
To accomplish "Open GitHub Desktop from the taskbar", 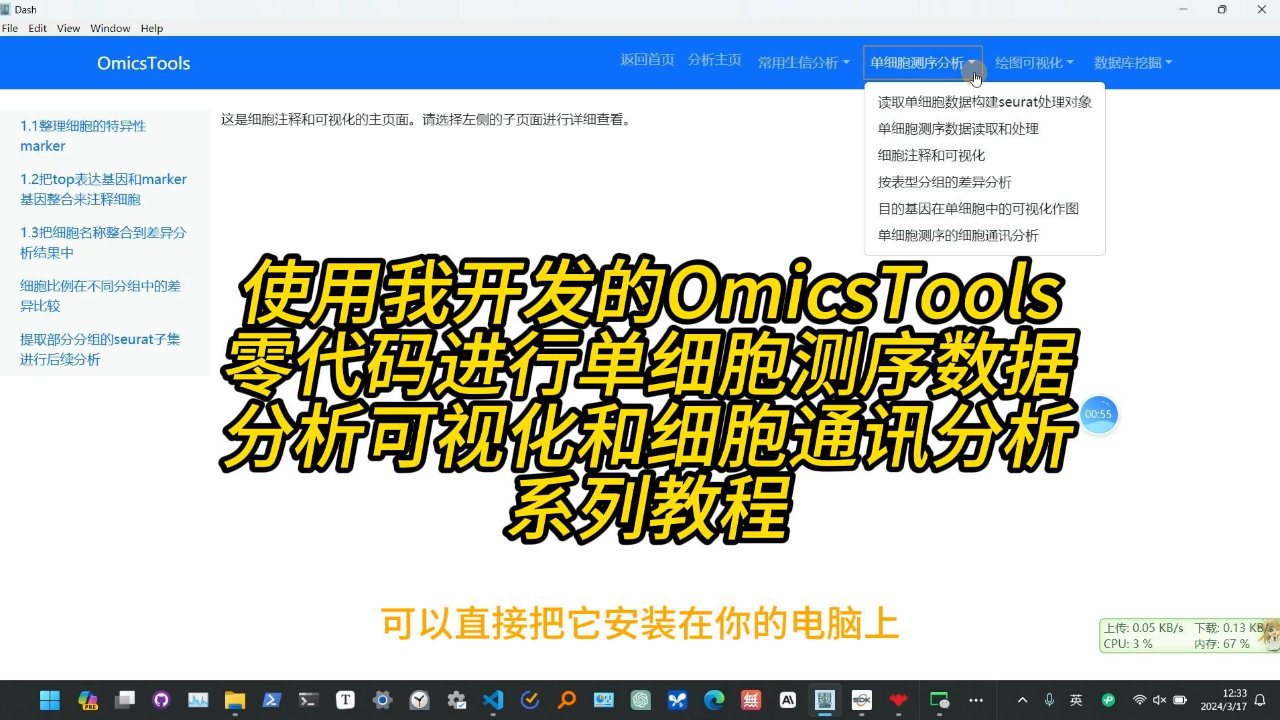I will (161, 700).
